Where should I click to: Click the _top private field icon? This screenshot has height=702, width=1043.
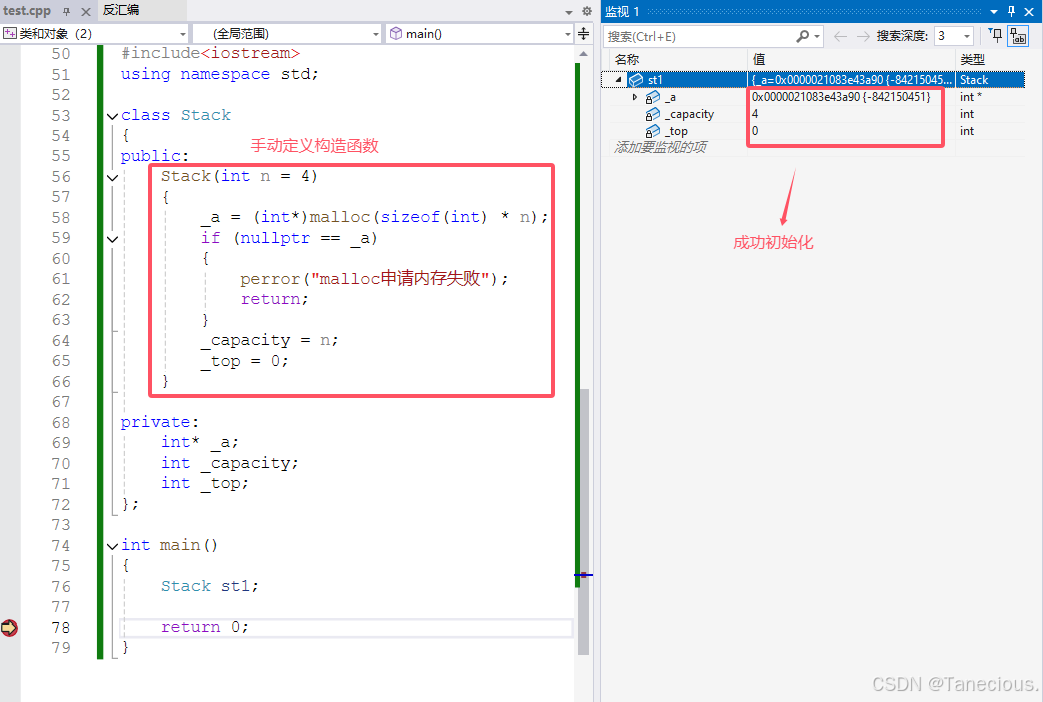[653, 131]
